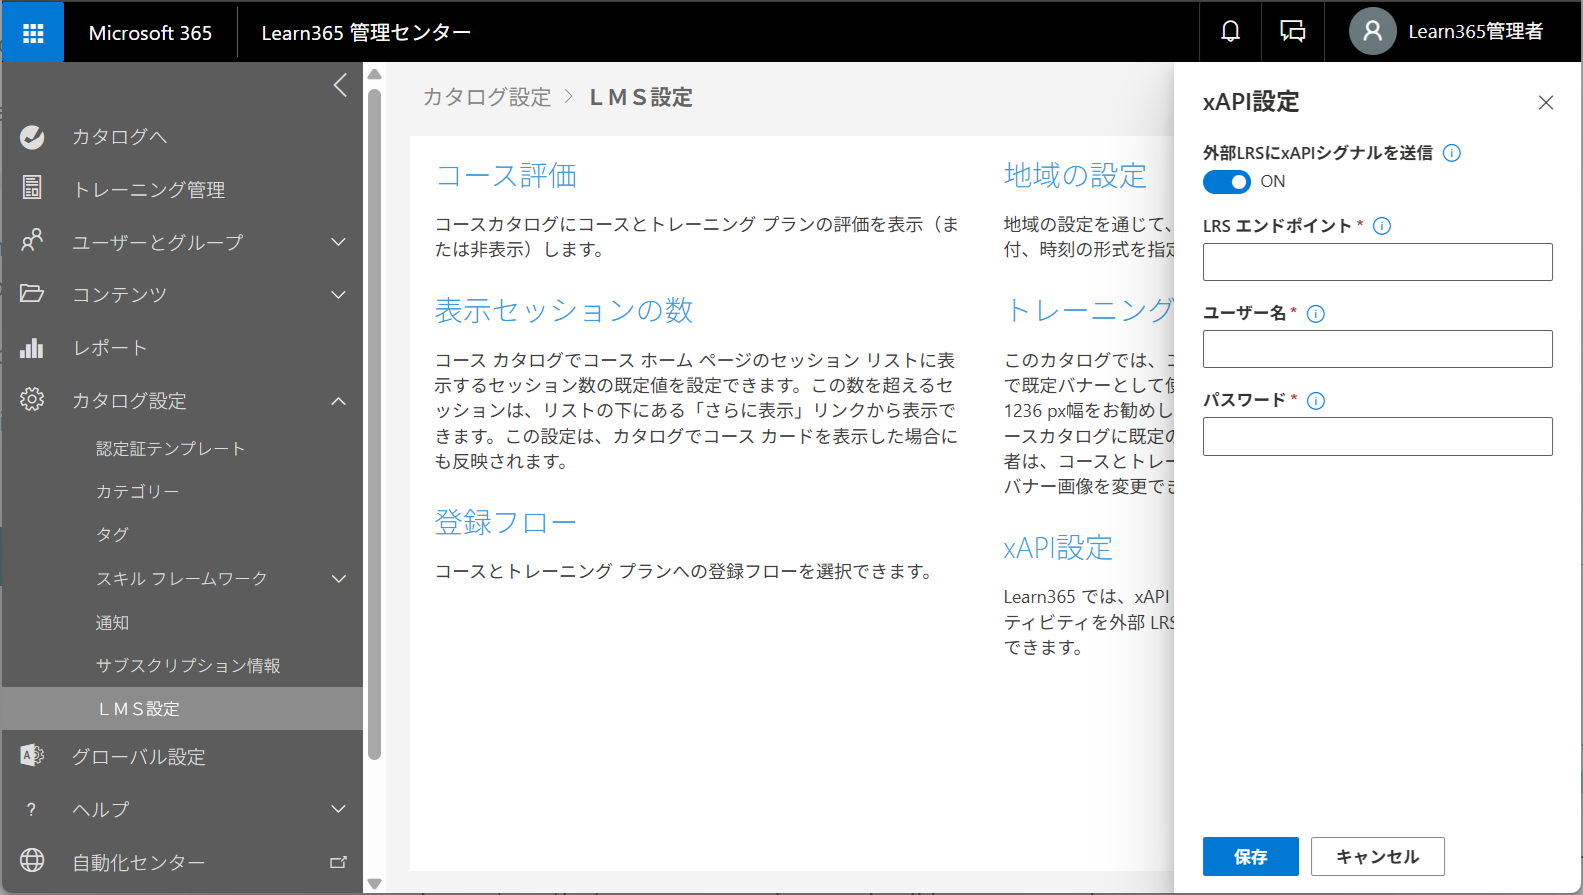The image size is (1583, 895).
Task: Open the 地域の設定 link
Action: click(x=1076, y=176)
